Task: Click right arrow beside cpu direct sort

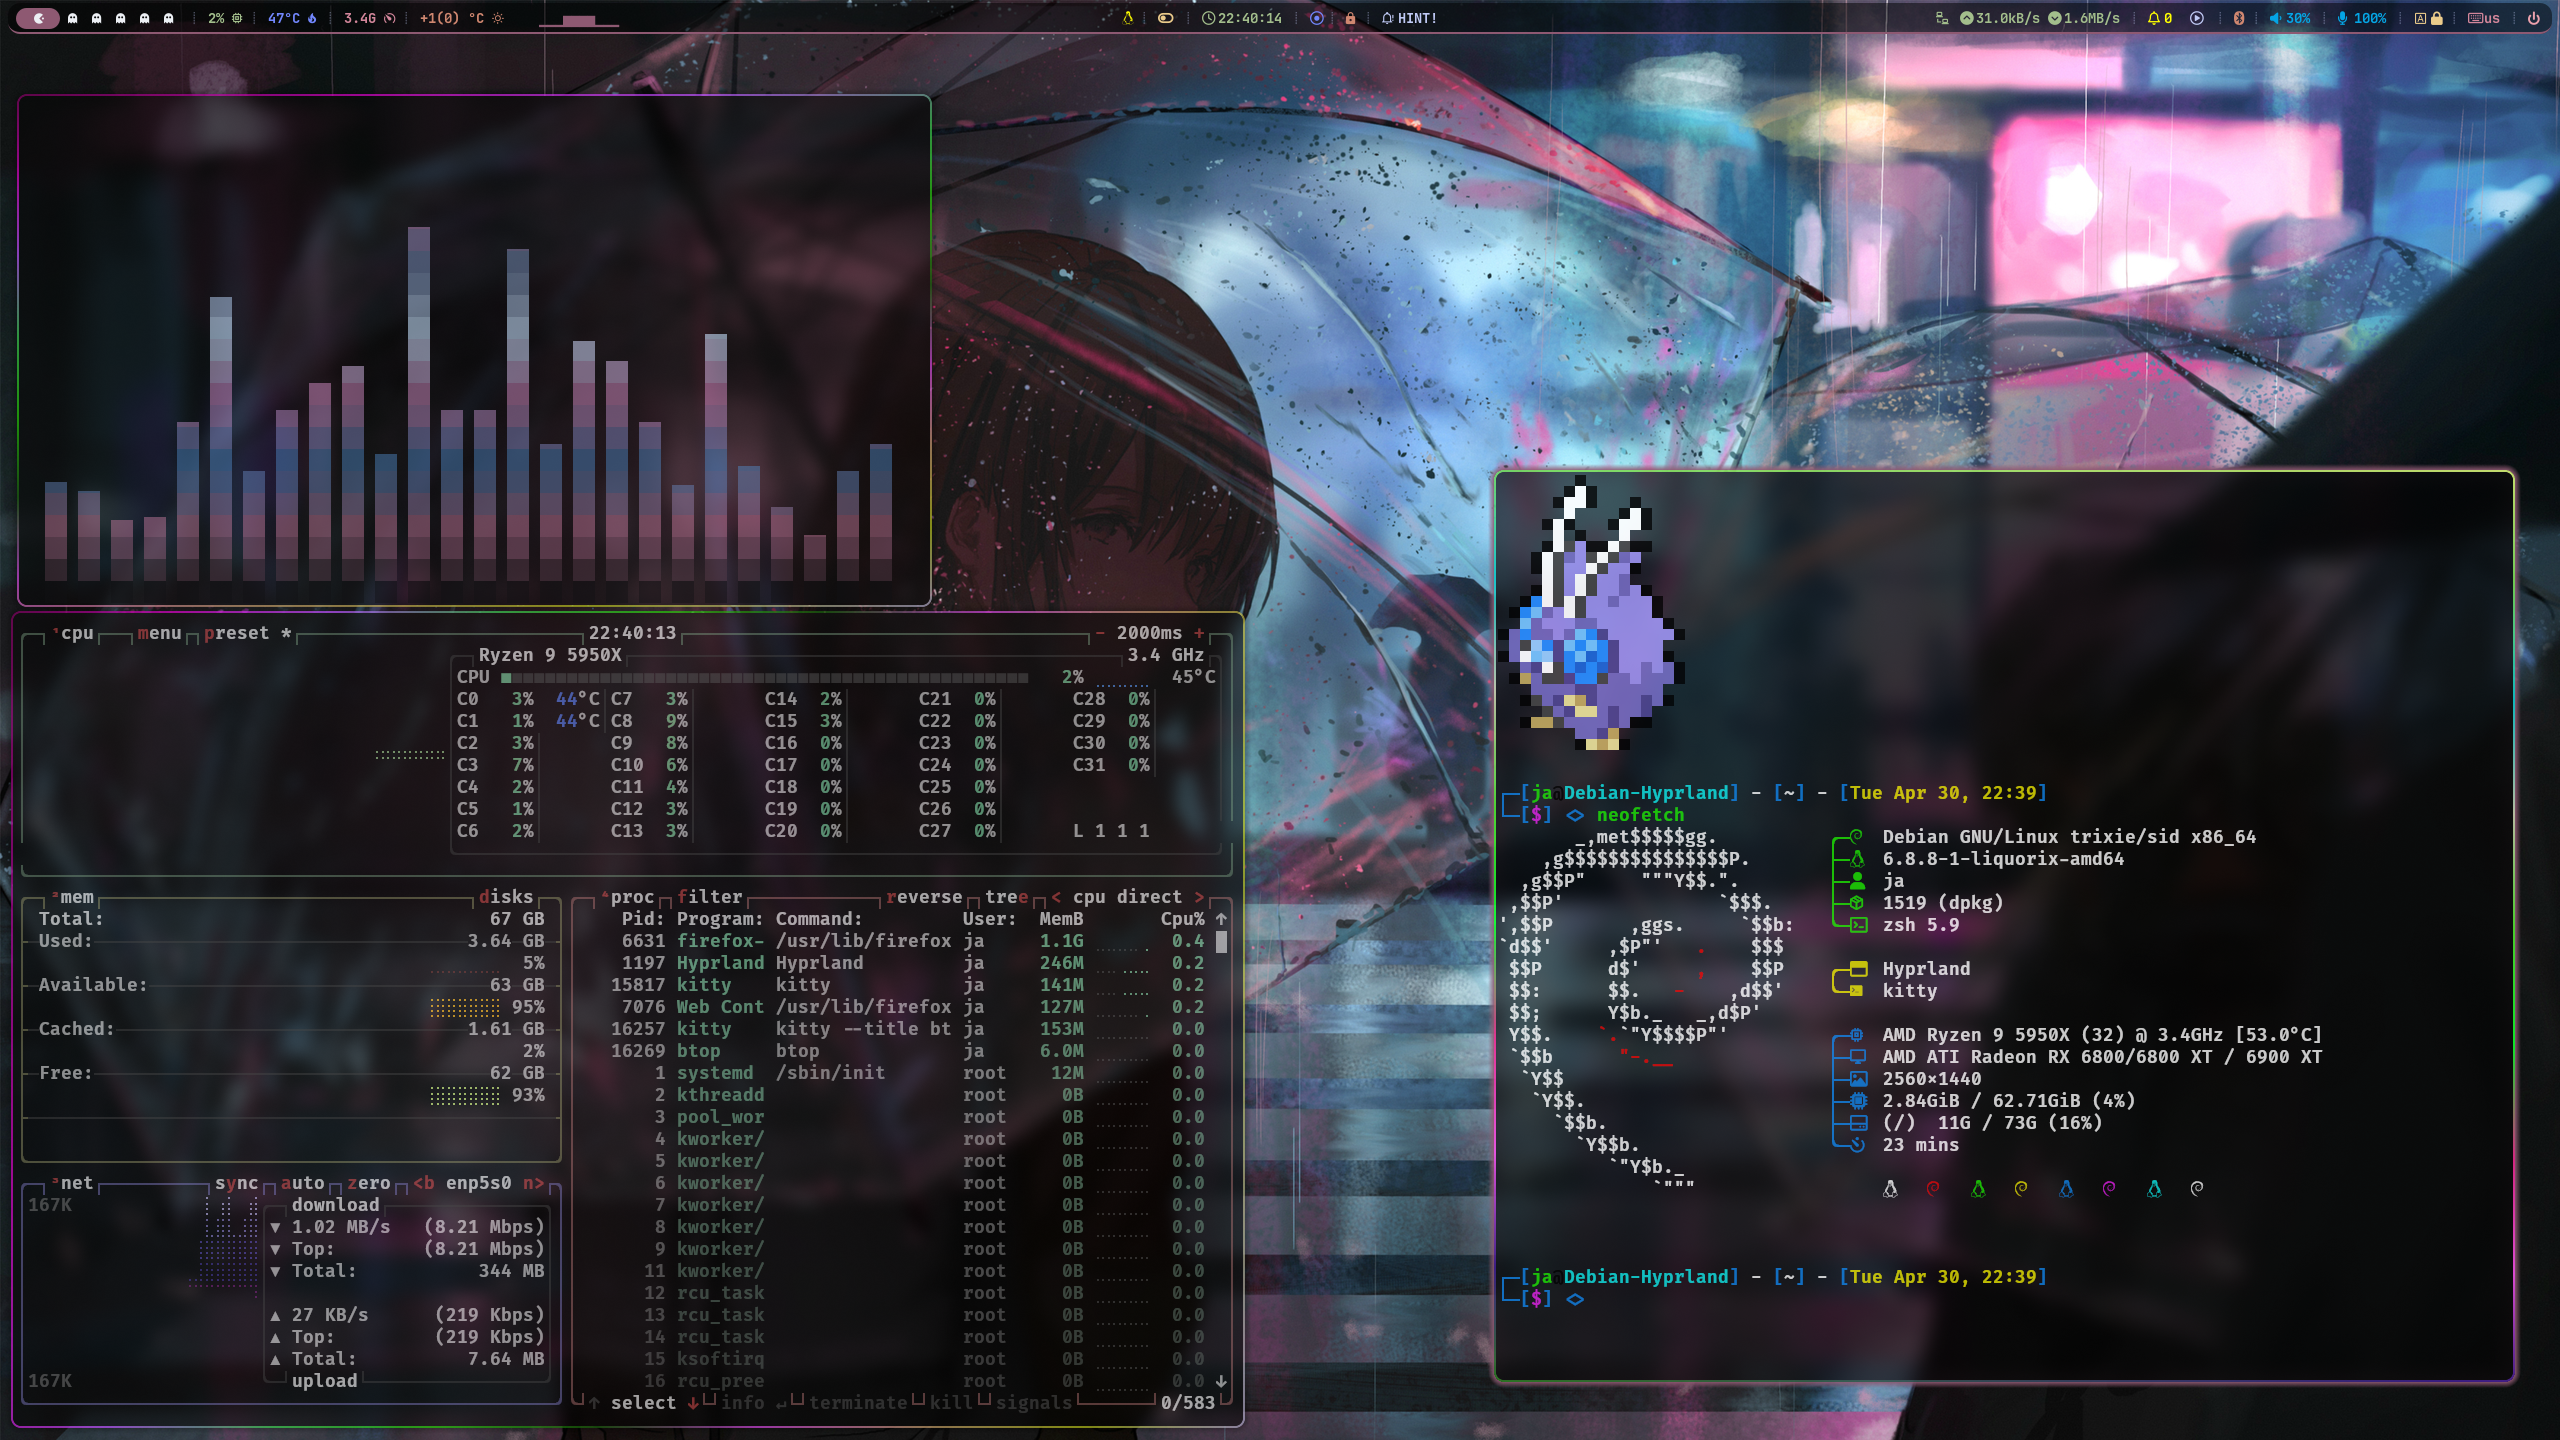Action: [x=1199, y=897]
